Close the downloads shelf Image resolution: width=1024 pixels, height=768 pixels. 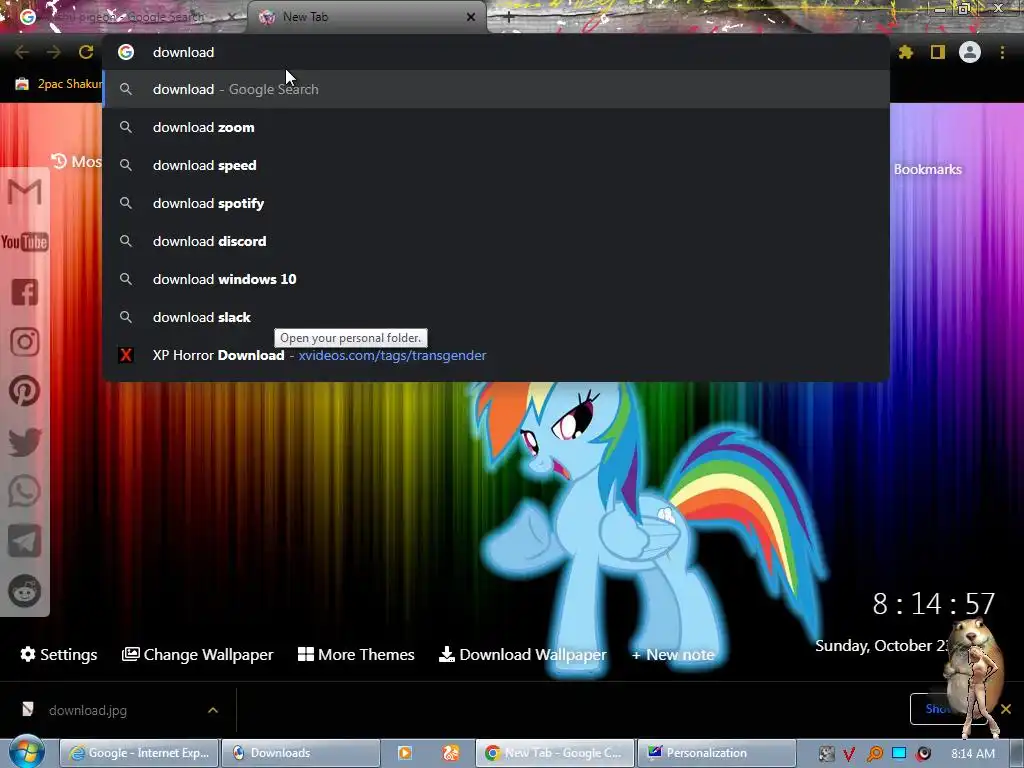click(x=1006, y=709)
